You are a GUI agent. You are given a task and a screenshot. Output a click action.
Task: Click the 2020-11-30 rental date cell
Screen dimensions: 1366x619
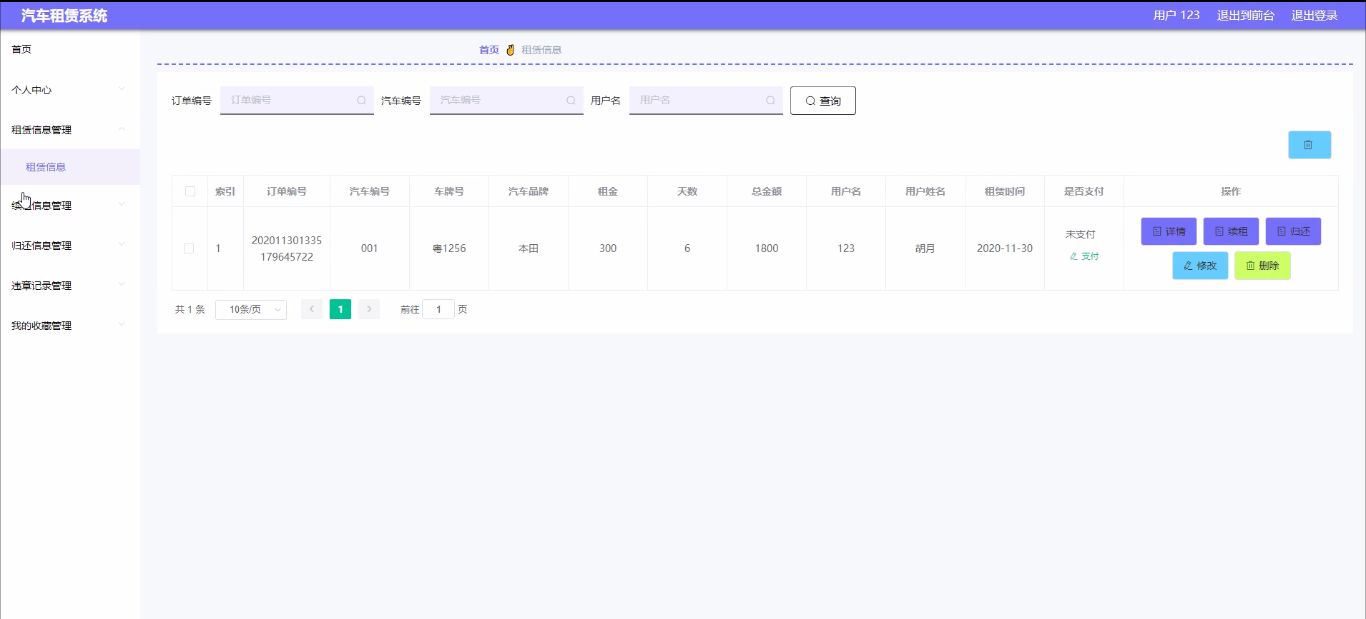click(x=1005, y=248)
